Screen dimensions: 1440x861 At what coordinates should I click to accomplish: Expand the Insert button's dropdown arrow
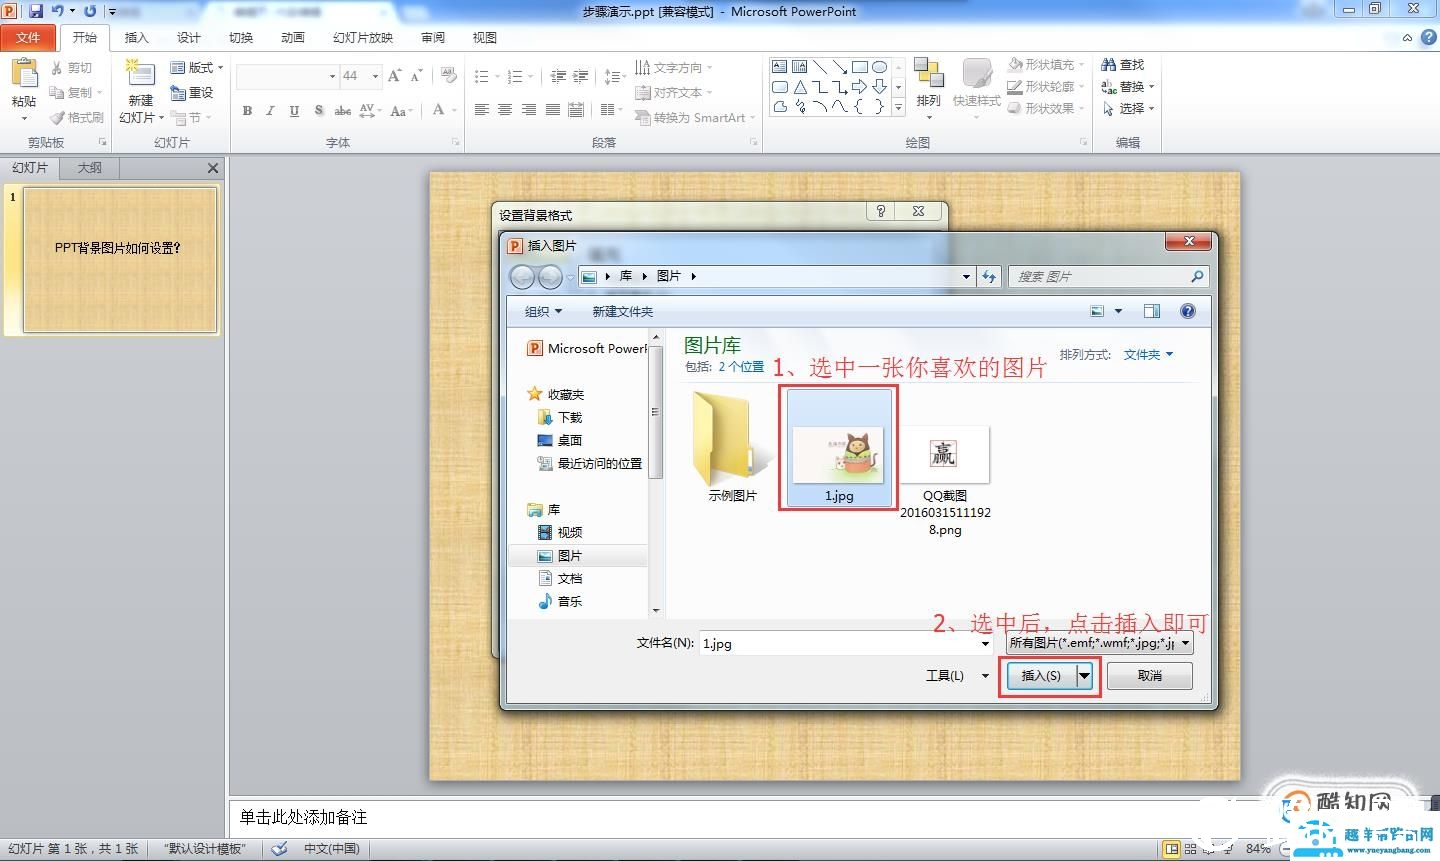tap(1084, 676)
